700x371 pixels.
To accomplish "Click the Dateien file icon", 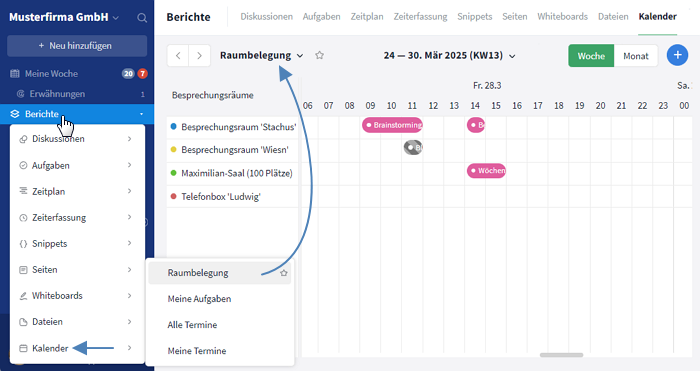I will [23, 322].
